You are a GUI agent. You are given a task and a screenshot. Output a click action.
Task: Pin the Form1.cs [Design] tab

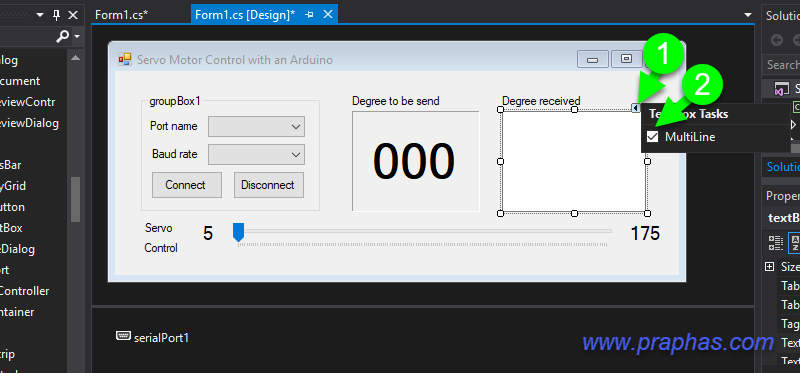[x=309, y=15]
